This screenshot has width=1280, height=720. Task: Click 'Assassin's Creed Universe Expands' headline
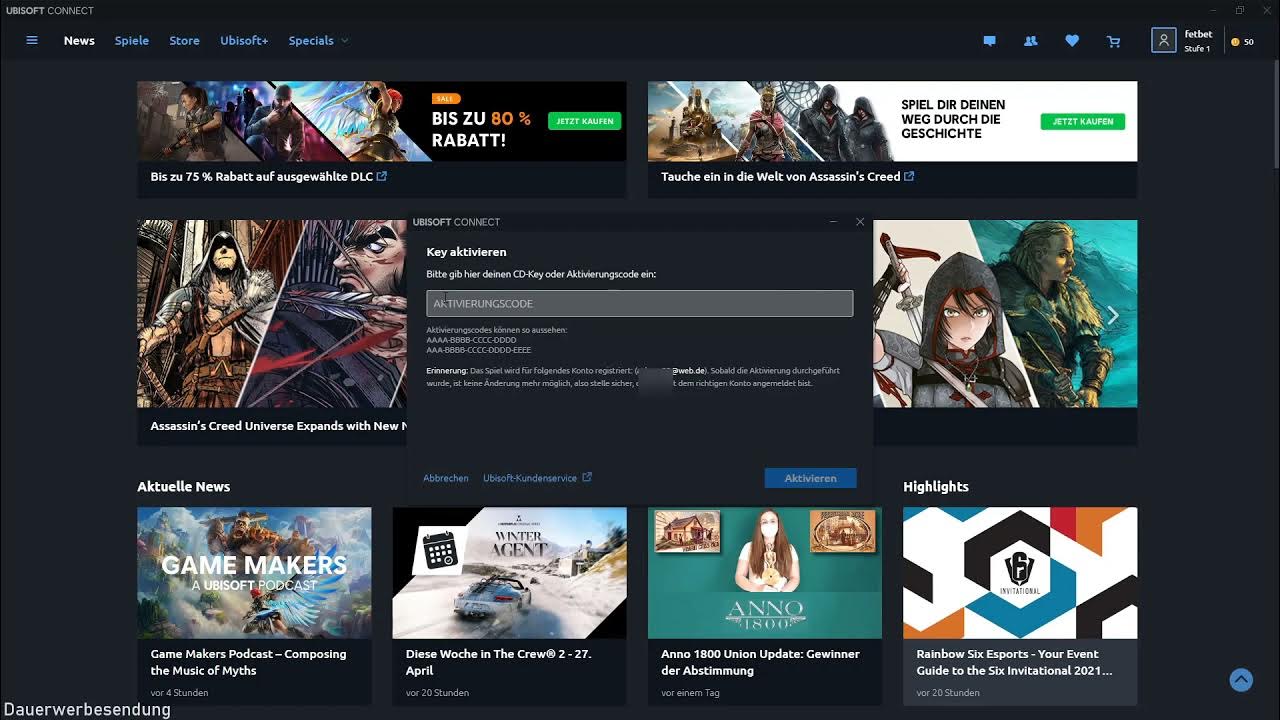point(279,426)
